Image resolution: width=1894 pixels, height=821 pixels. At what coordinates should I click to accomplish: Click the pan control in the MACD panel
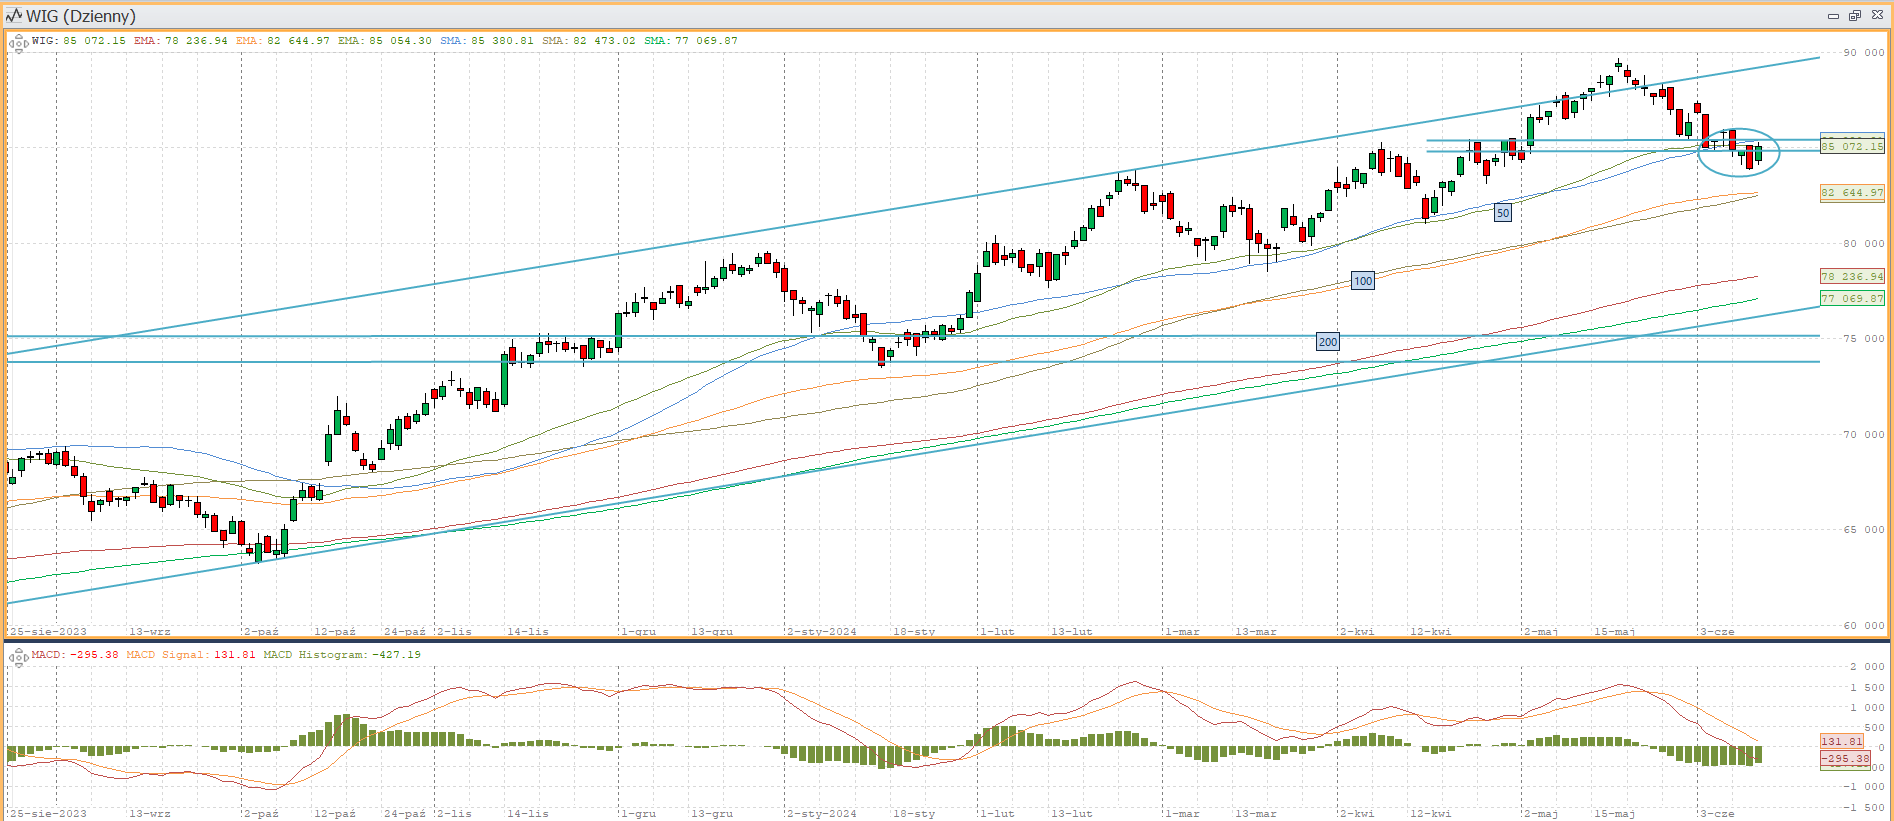click(x=18, y=657)
